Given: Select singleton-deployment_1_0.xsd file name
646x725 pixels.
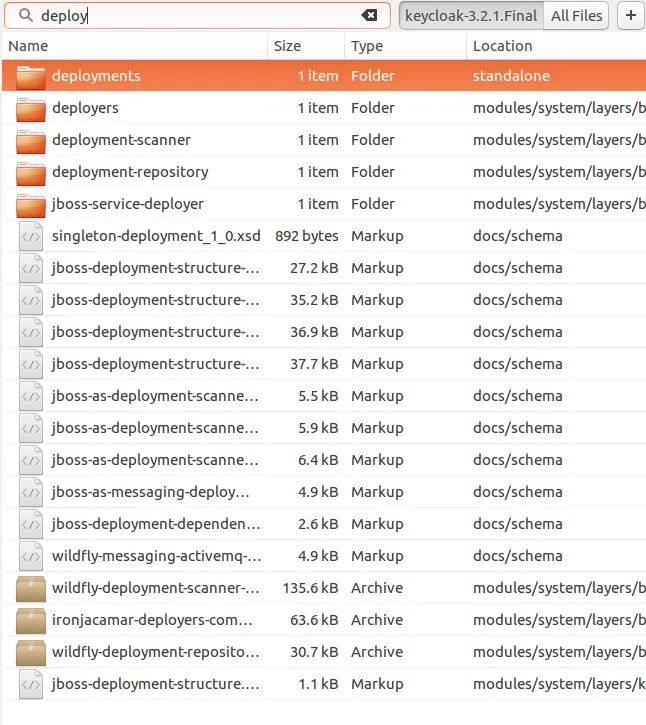Looking at the screenshot, I should click(x=156, y=236).
